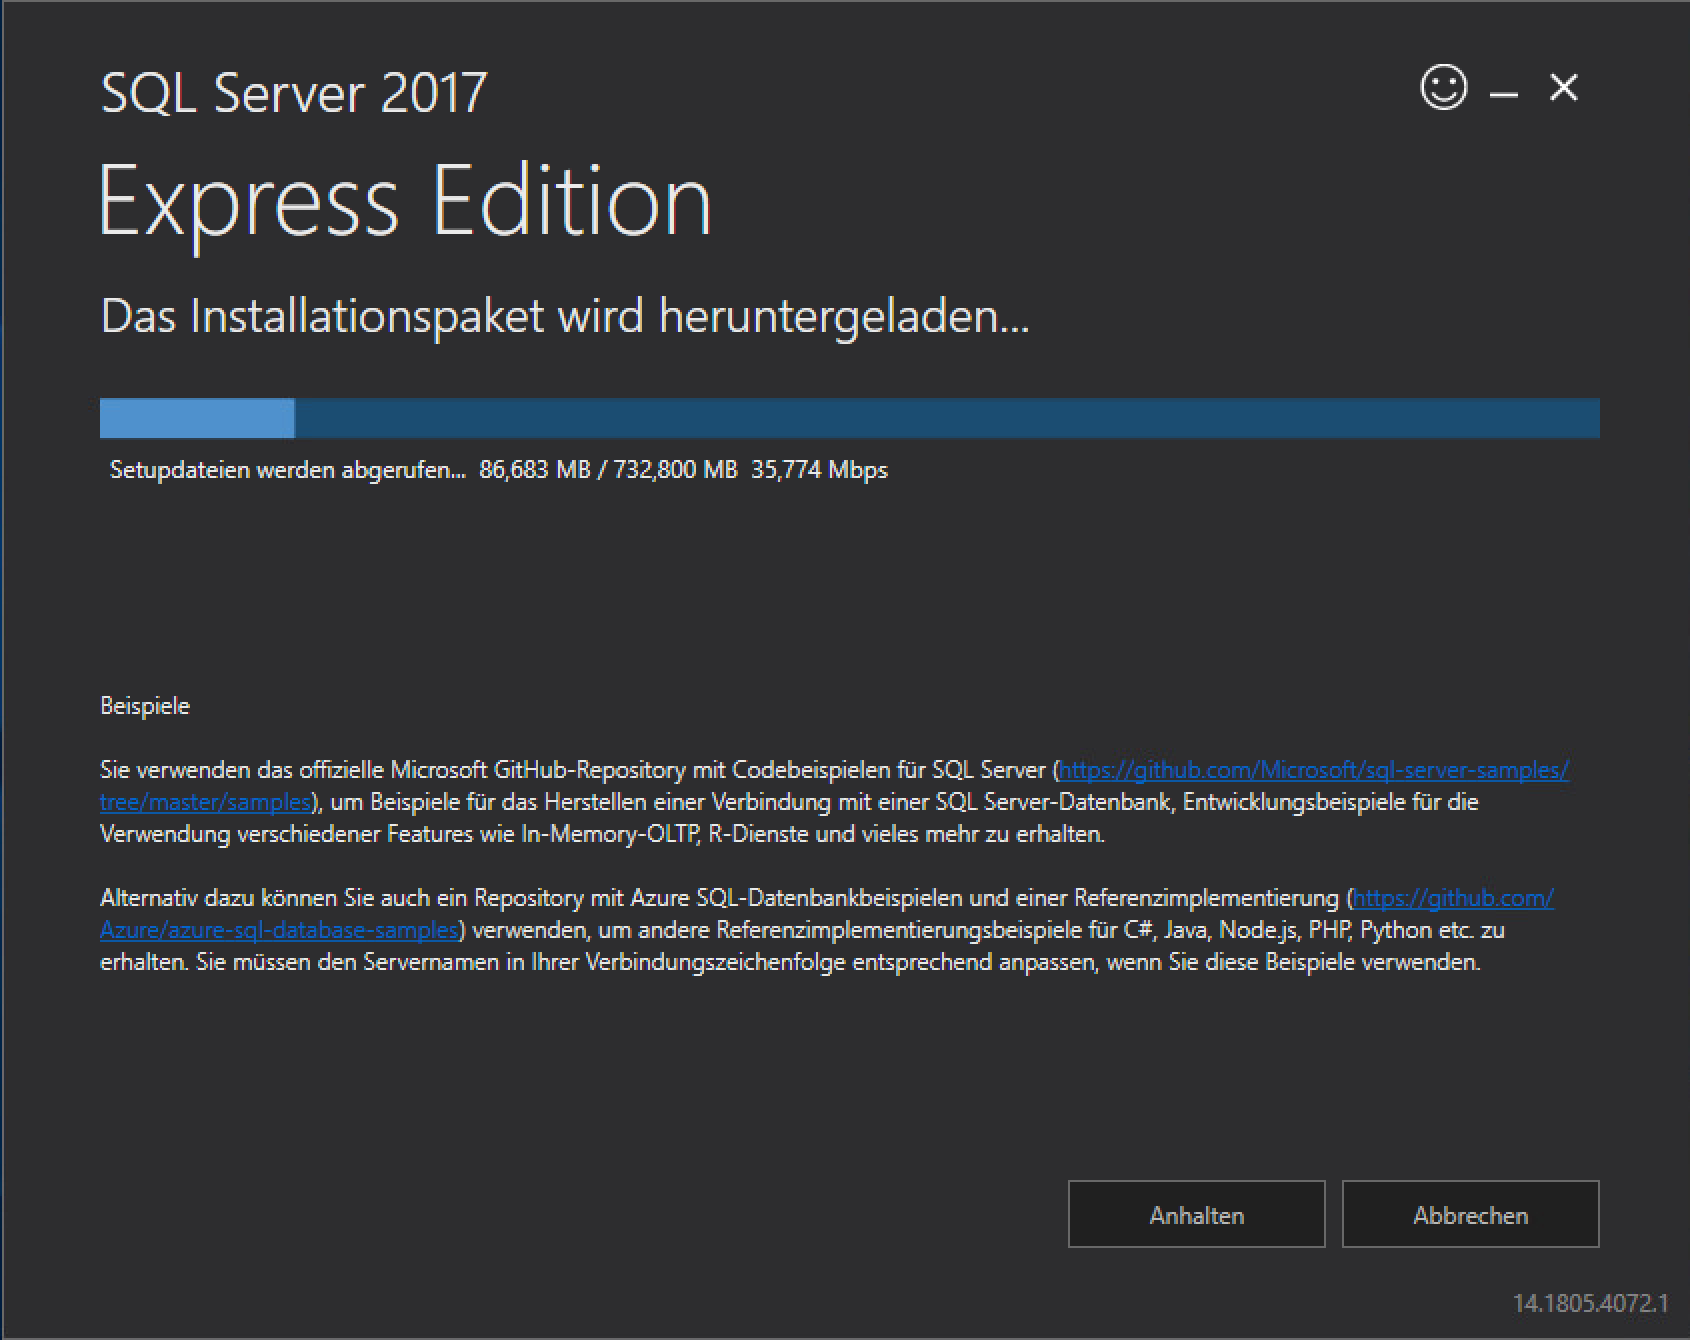Close the SQL Server 2017 installer
Image resolution: width=1690 pixels, height=1340 pixels.
(x=1563, y=88)
